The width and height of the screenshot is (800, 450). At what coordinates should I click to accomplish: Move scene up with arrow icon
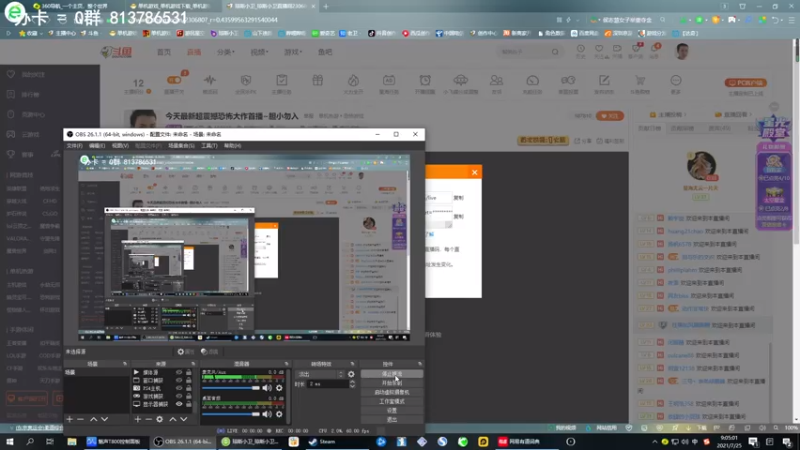tap(93, 419)
